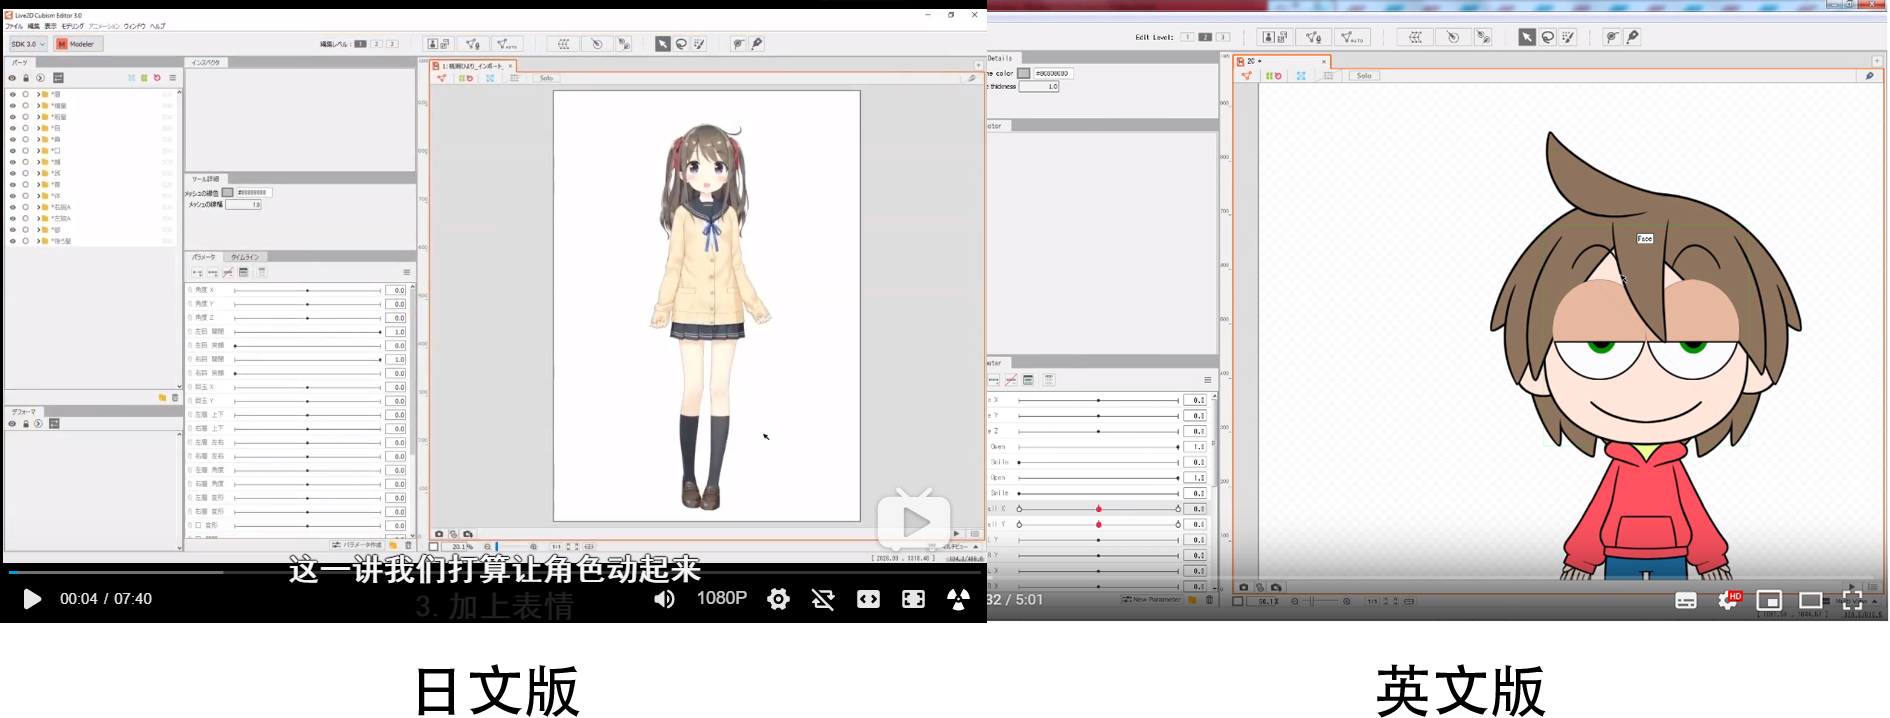Set edit level 2 in the Japanese editor
1890x718 pixels.
377,44
